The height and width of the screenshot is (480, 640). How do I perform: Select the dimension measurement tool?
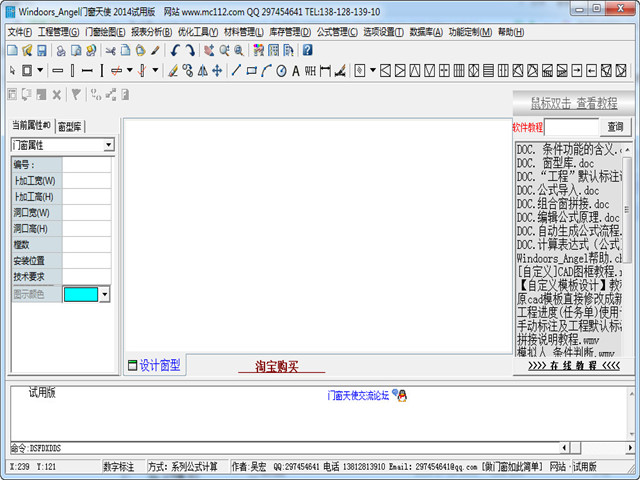click(x=325, y=71)
